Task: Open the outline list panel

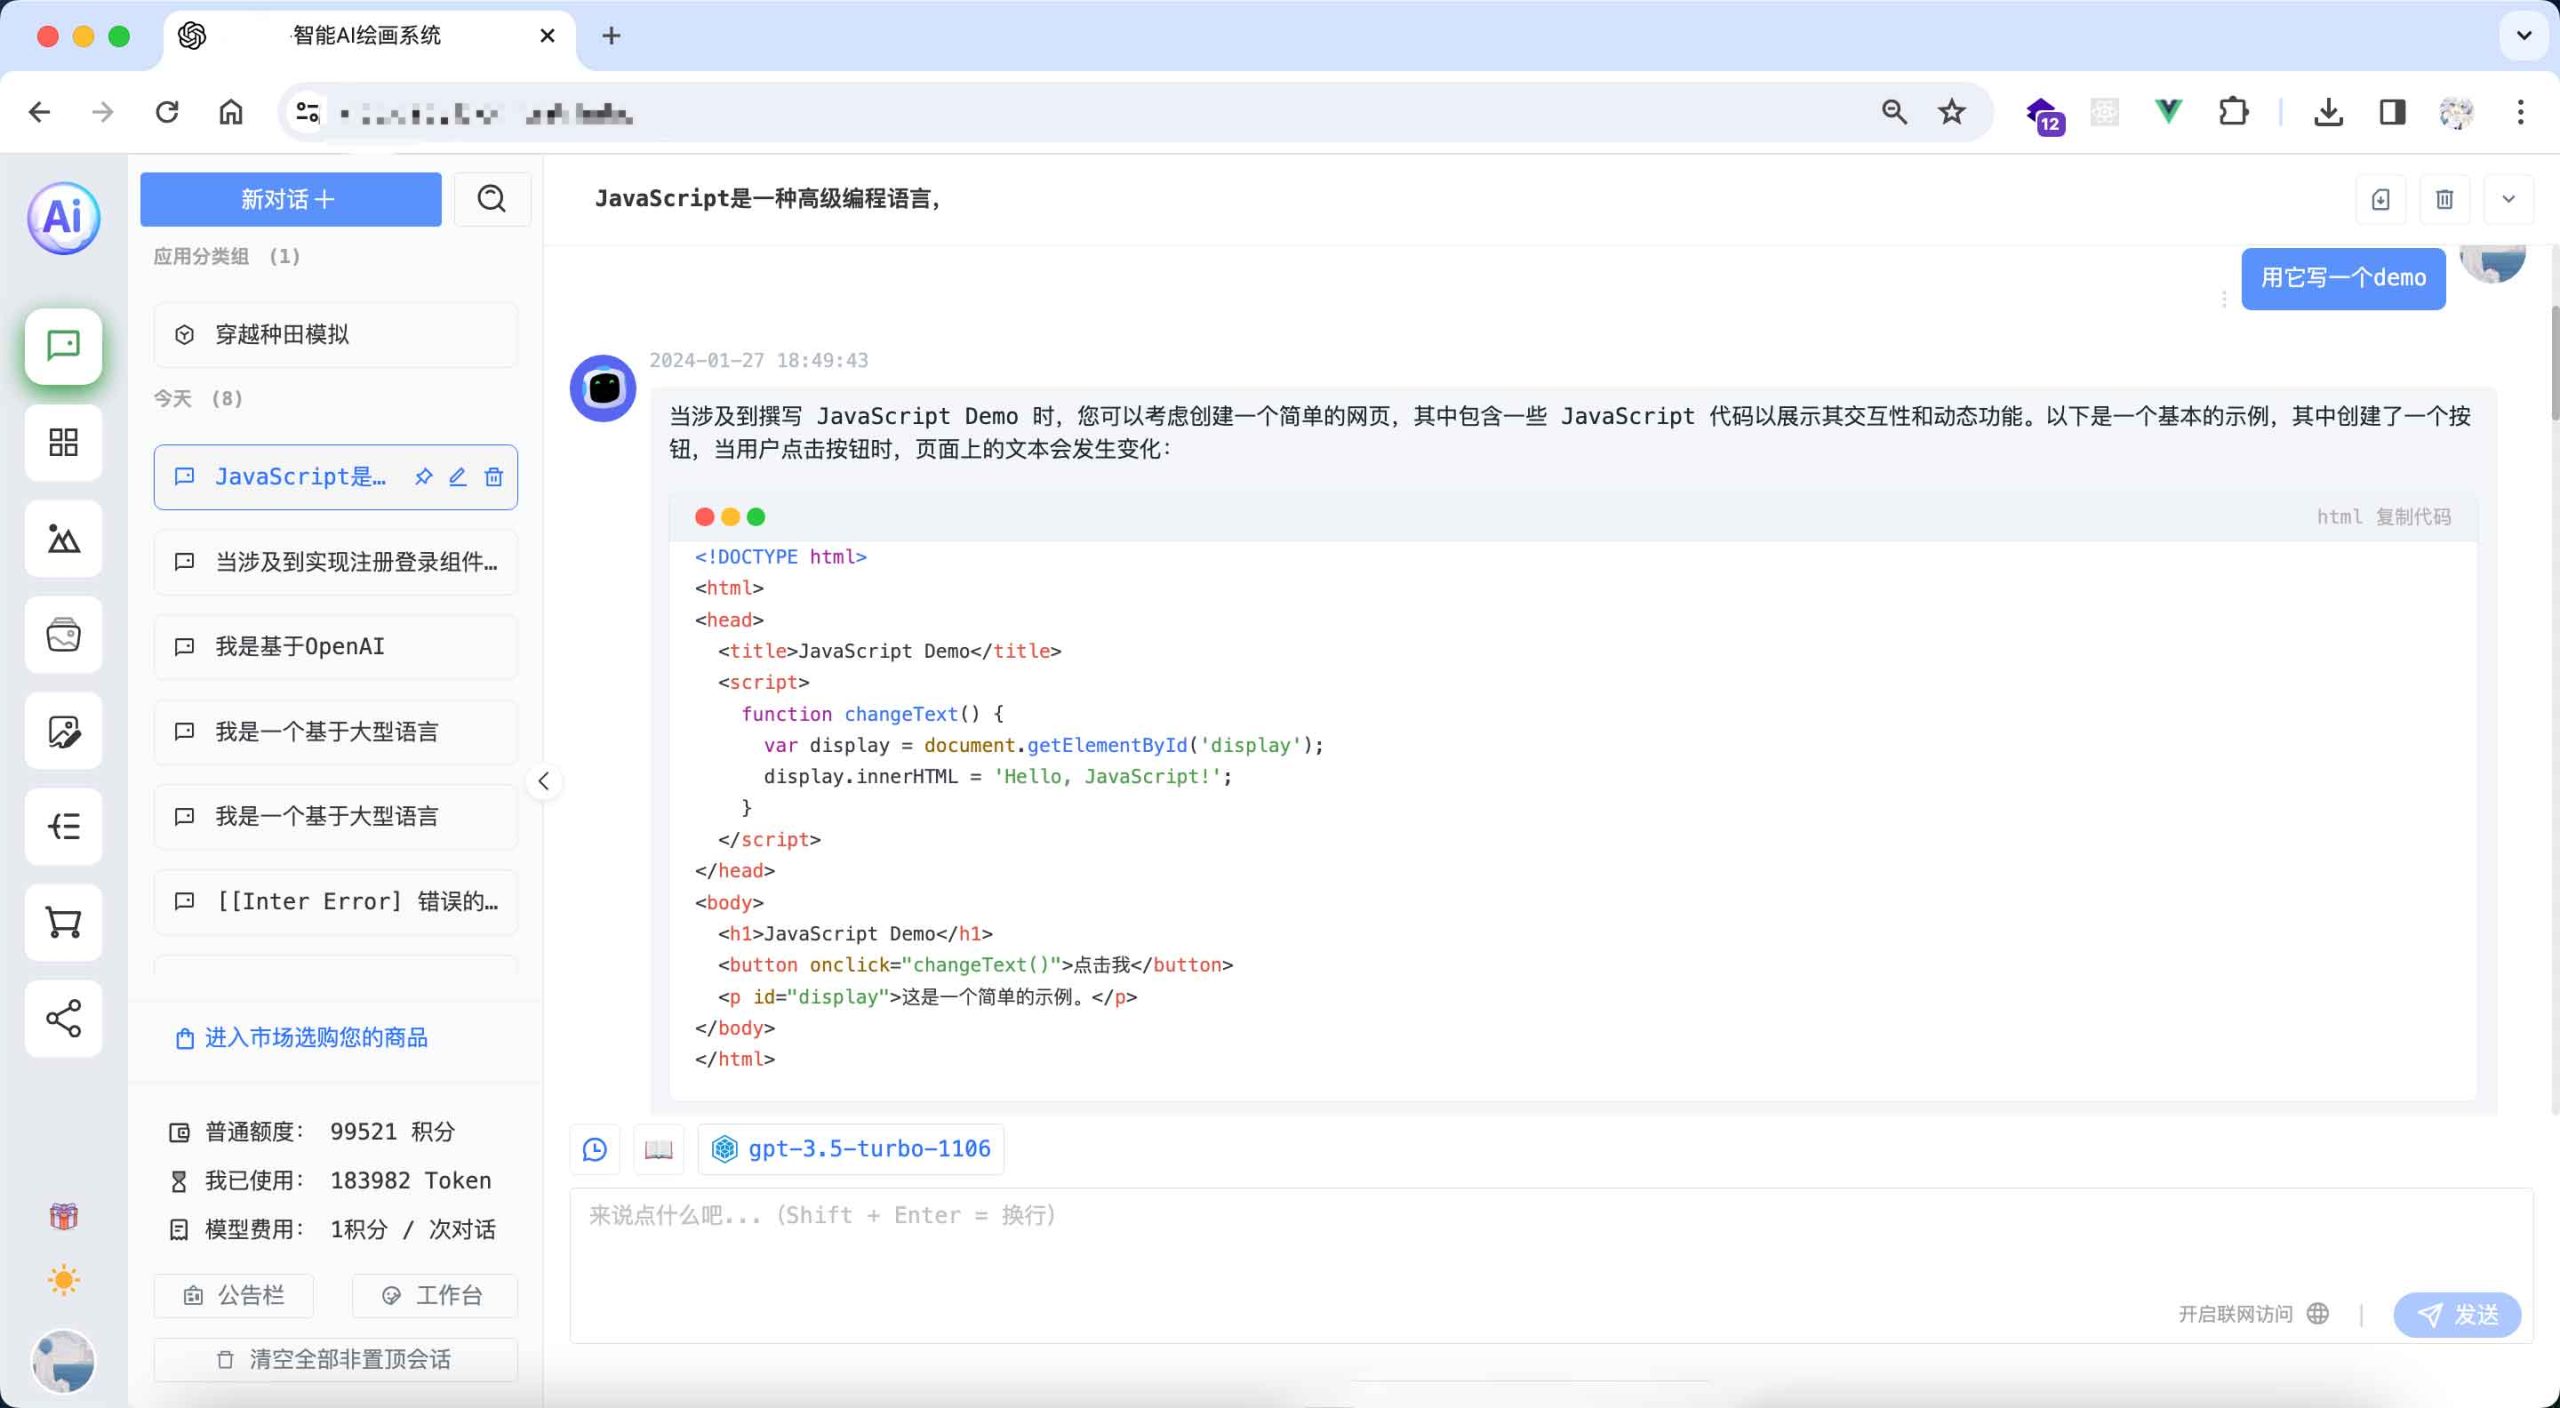Action: (x=63, y=826)
